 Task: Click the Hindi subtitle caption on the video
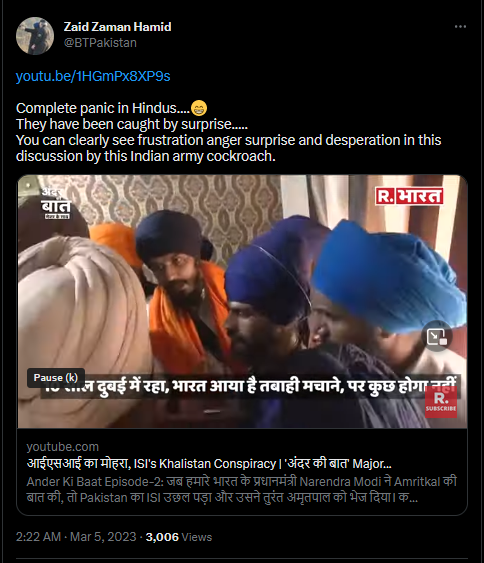pos(250,386)
